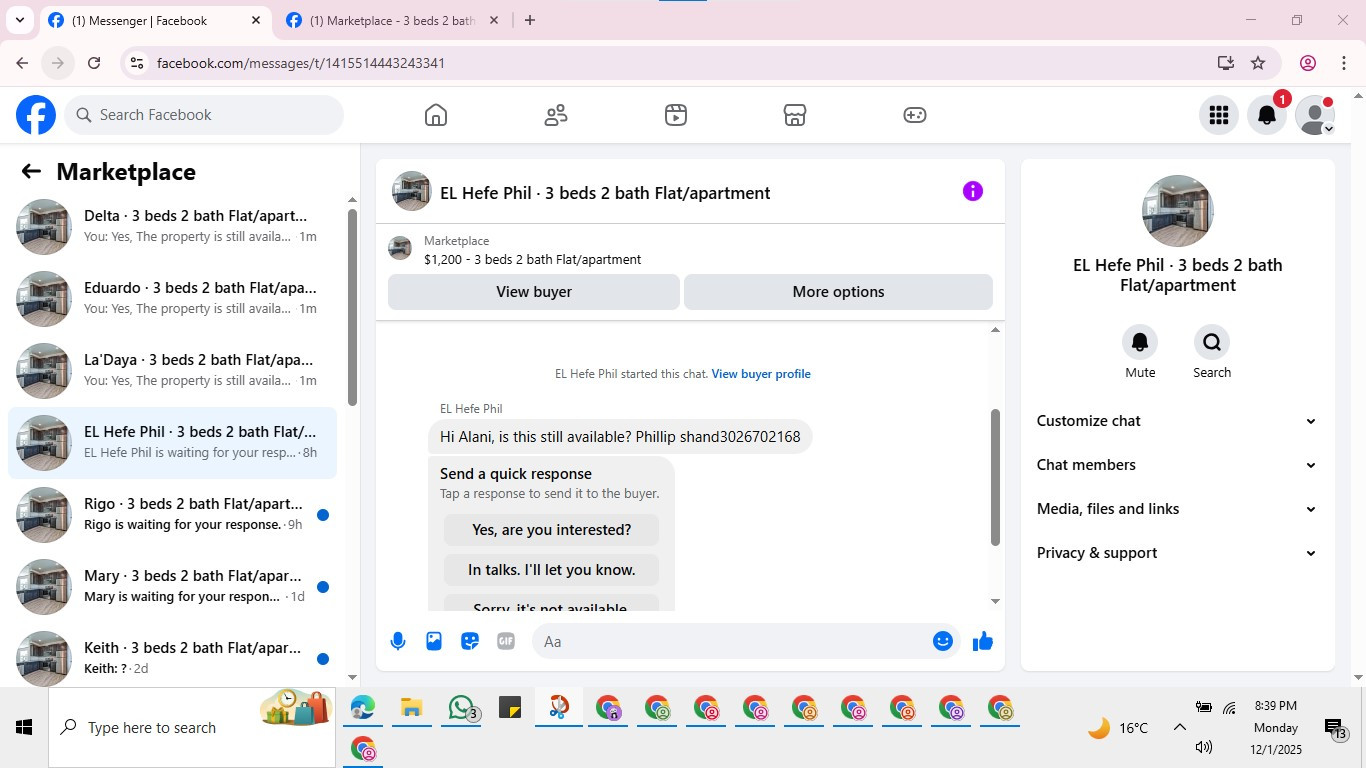Click the chat messages scrollbar
The image size is (1366, 768).
coord(995,477)
